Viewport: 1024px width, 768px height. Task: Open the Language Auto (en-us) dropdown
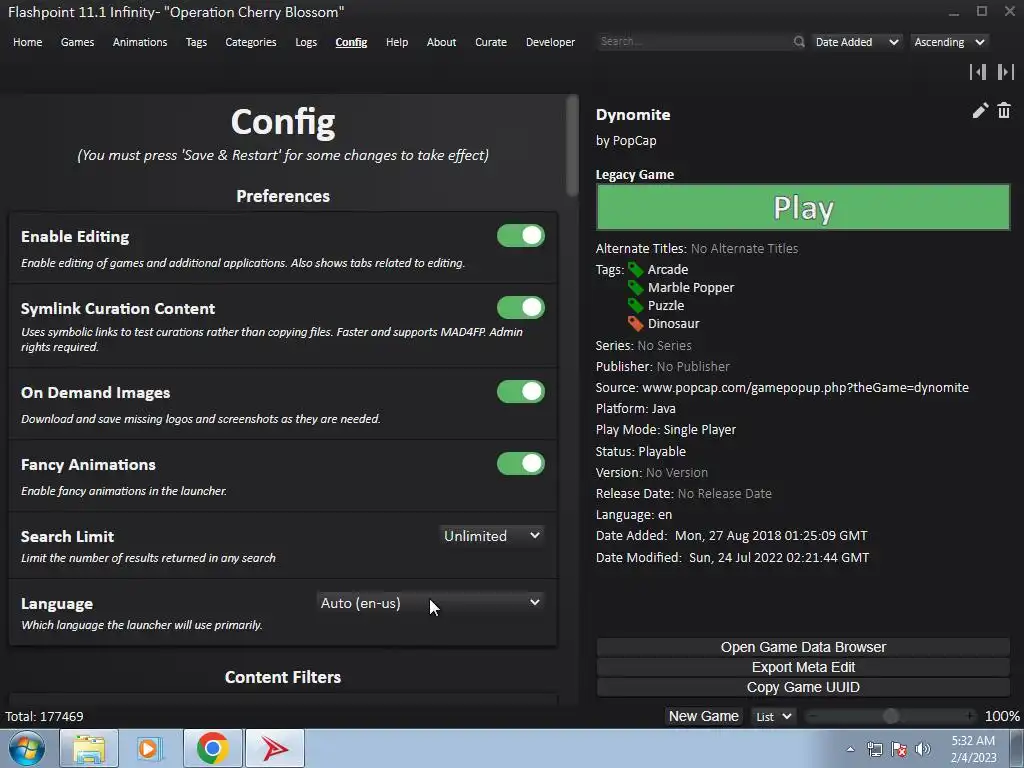pyautogui.click(x=430, y=603)
